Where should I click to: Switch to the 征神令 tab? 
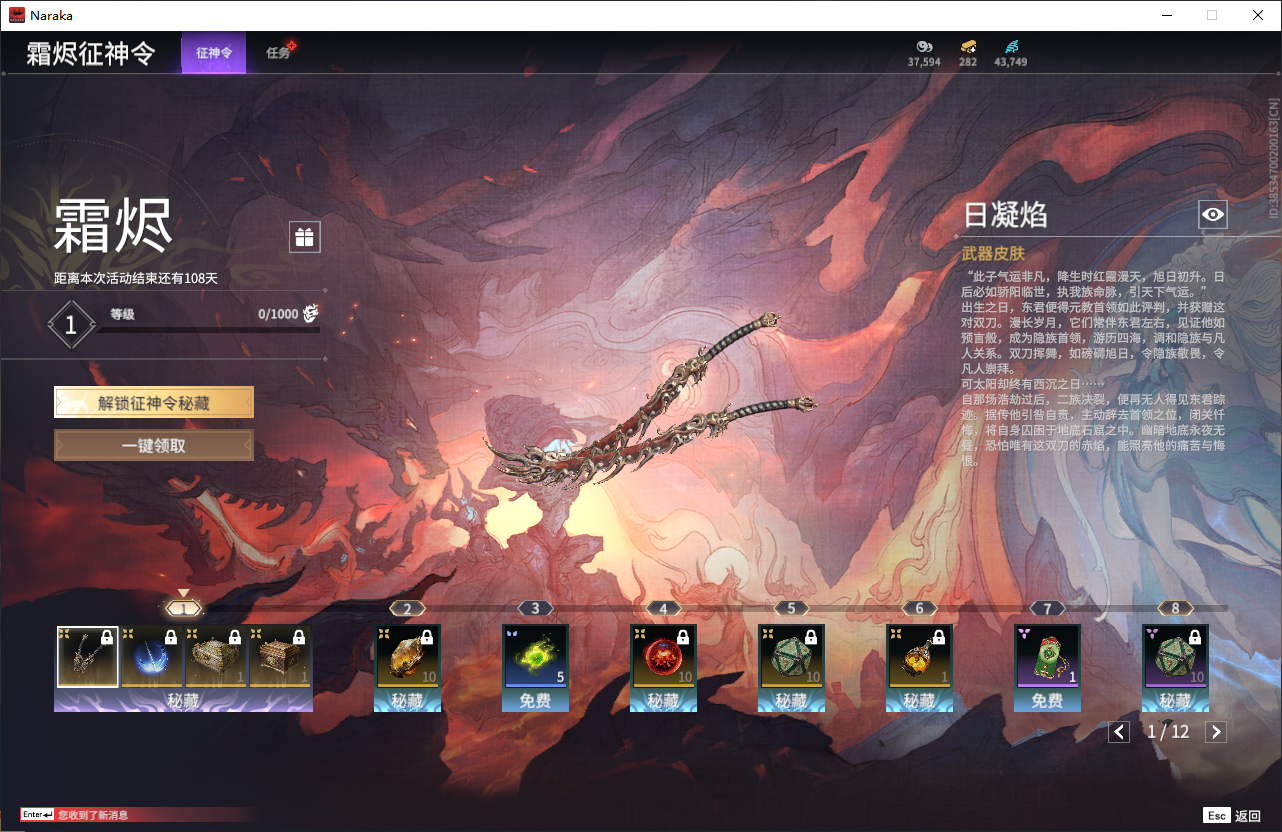pos(213,53)
